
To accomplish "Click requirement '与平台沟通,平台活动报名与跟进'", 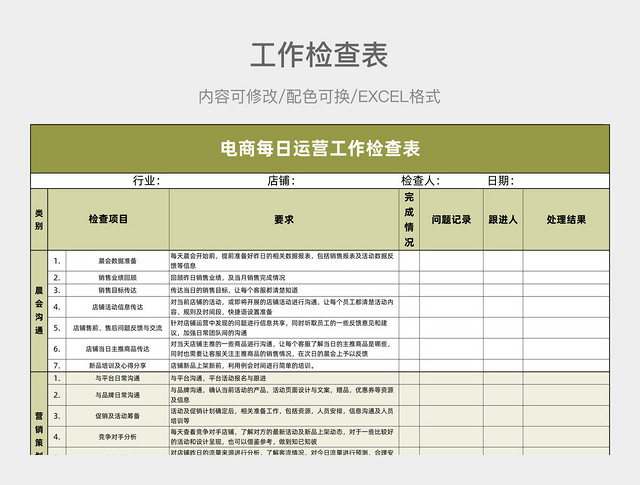I will [218, 378].
